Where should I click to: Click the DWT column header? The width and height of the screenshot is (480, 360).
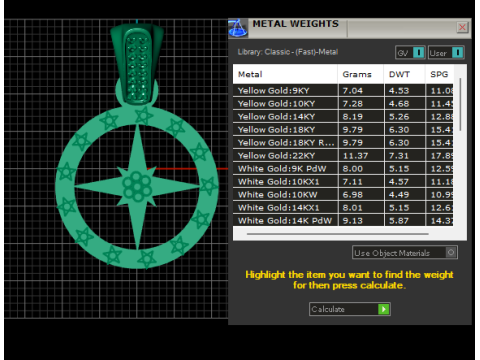(x=404, y=74)
